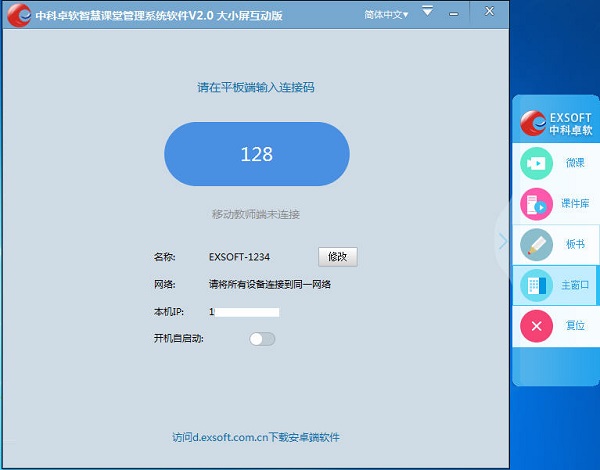The image size is (600, 470).
Task: Click the 名称: label
Action: (x=165, y=256)
